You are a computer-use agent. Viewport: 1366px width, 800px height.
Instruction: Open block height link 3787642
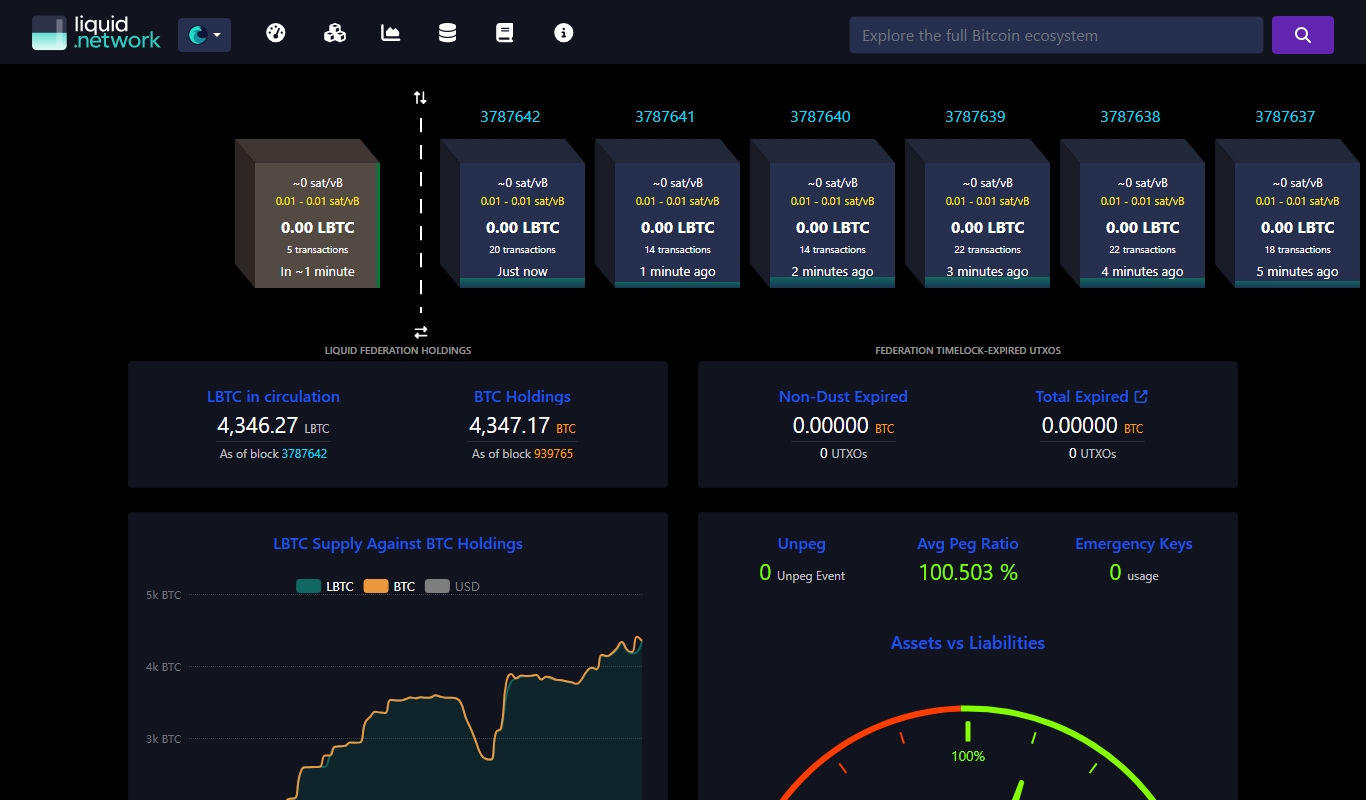click(x=510, y=117)
